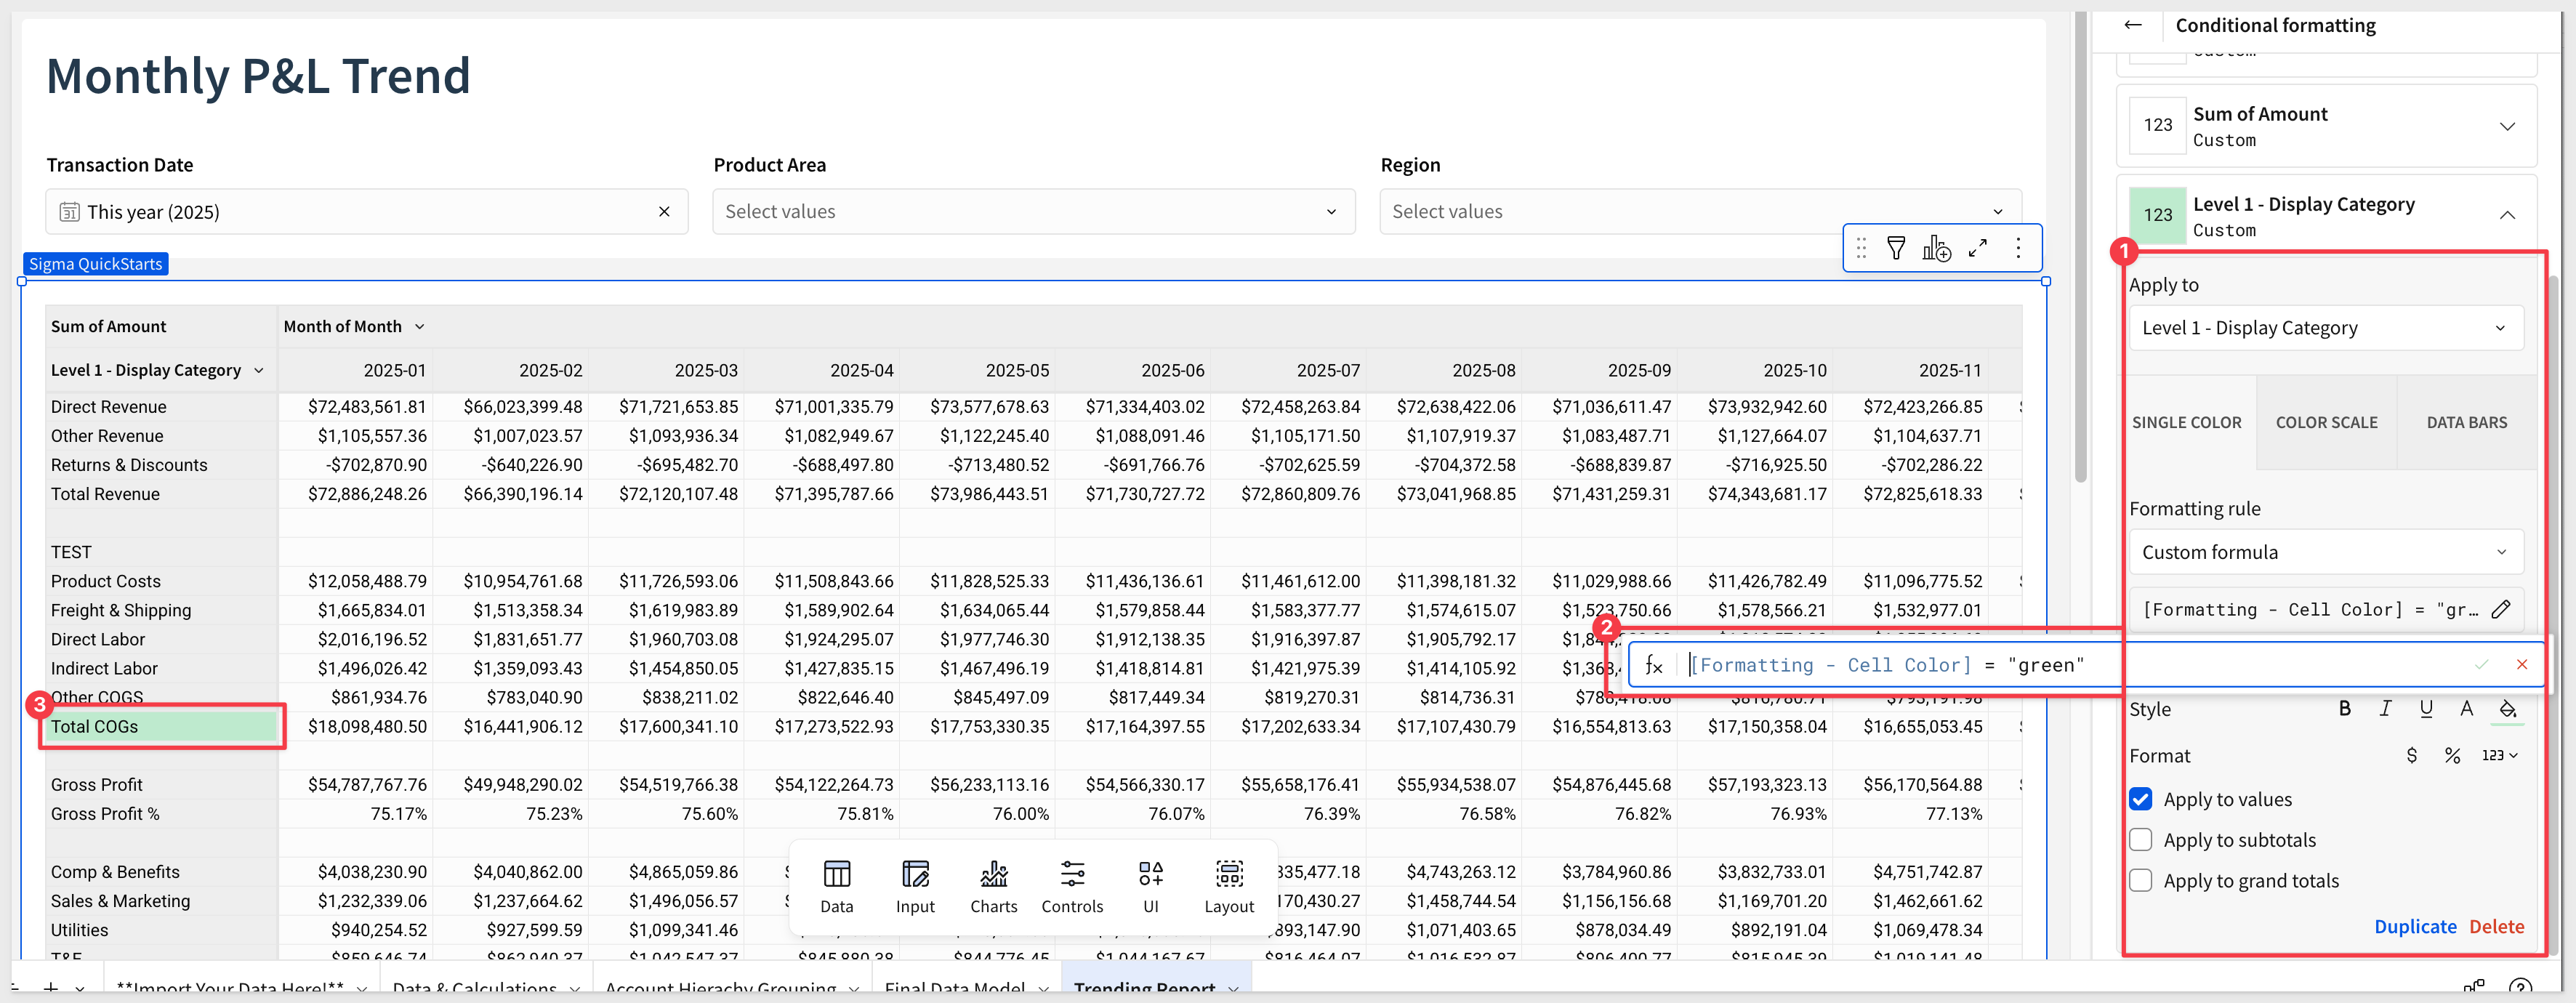Clear the This year (2025) date filter
Image resolution: width=2576 pixels, height=1003 pixels.
coord(664,212)
